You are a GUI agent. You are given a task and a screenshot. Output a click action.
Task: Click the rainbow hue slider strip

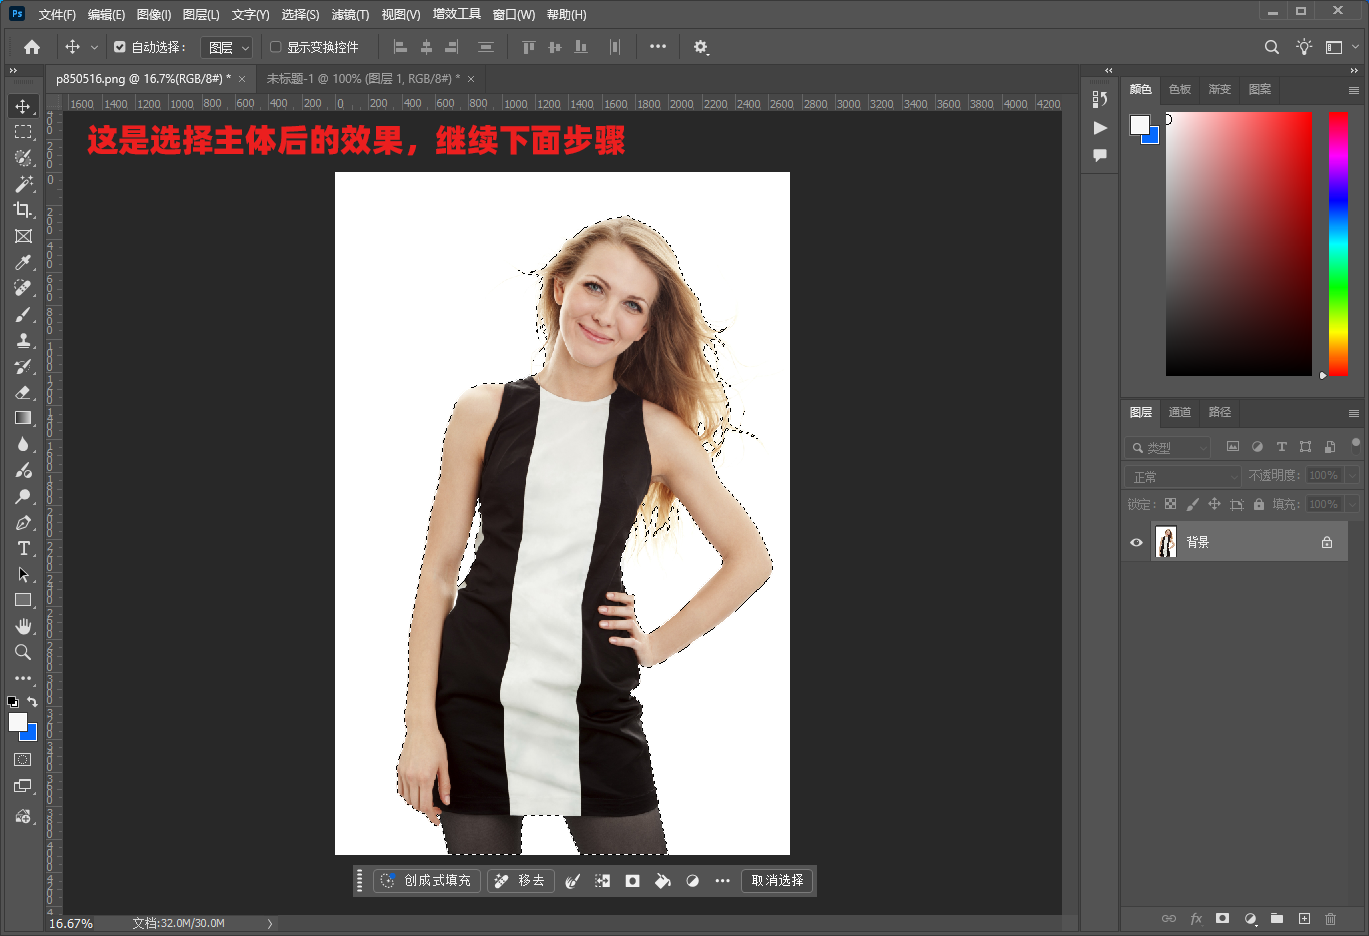click(x=1338, y=243)
